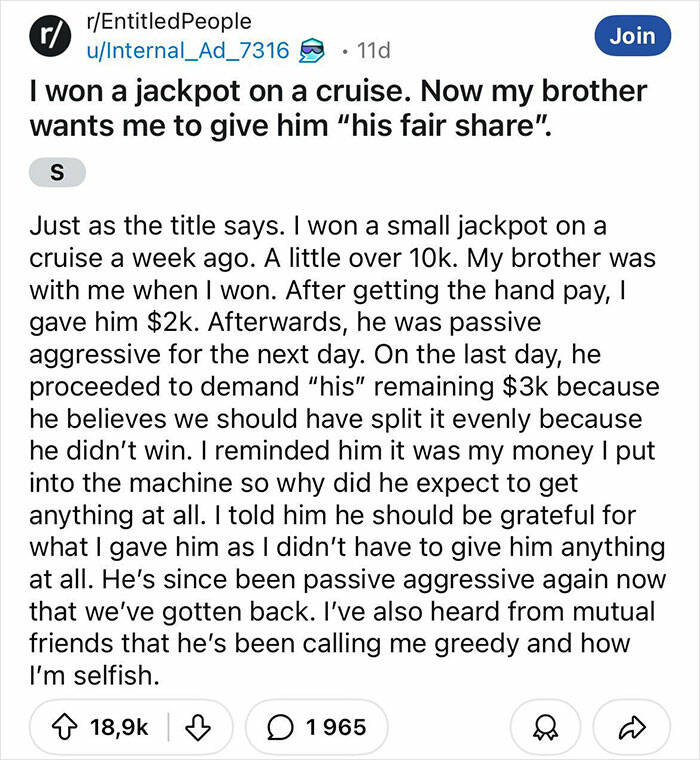Click the last line "I'm selfish."
Image resolution: width=700 pixels, height=760 pixels.
pos(97,676)
